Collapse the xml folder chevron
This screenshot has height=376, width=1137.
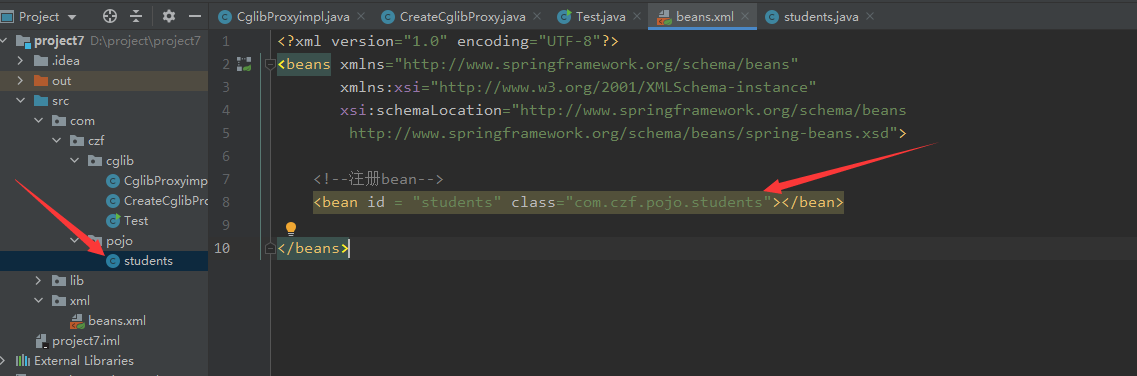coord(38,301)
